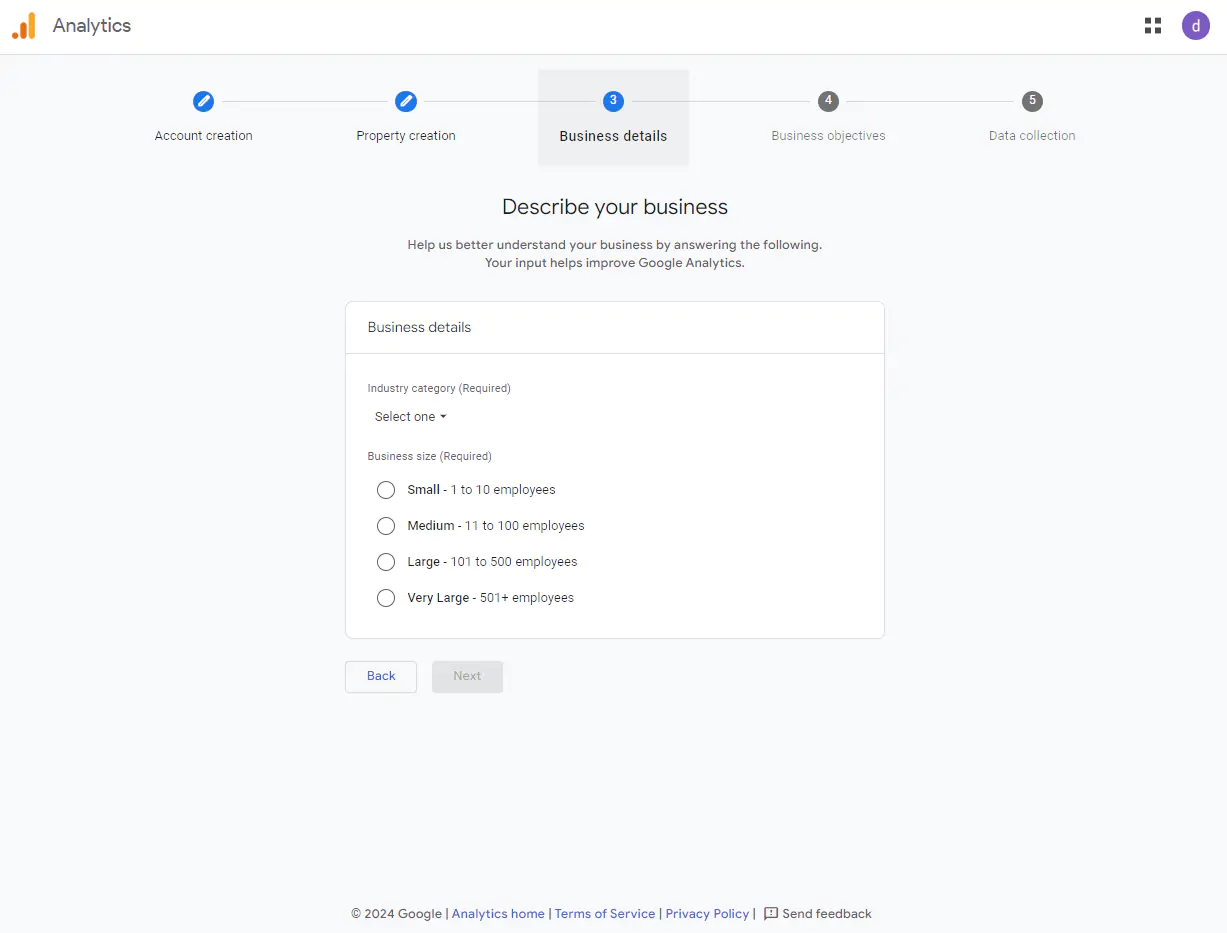Click the Back button
Screen dimensions: 1227x933
(381, 676)
